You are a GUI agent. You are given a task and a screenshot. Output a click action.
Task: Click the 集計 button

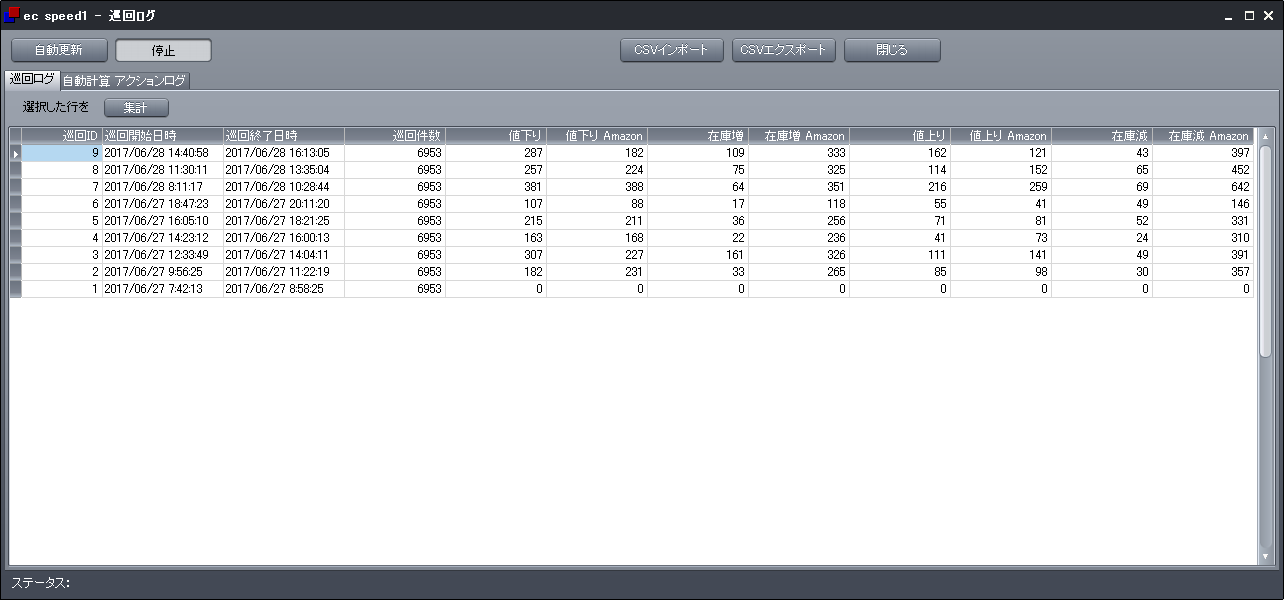pyautogui.click(x=136, y=107)
